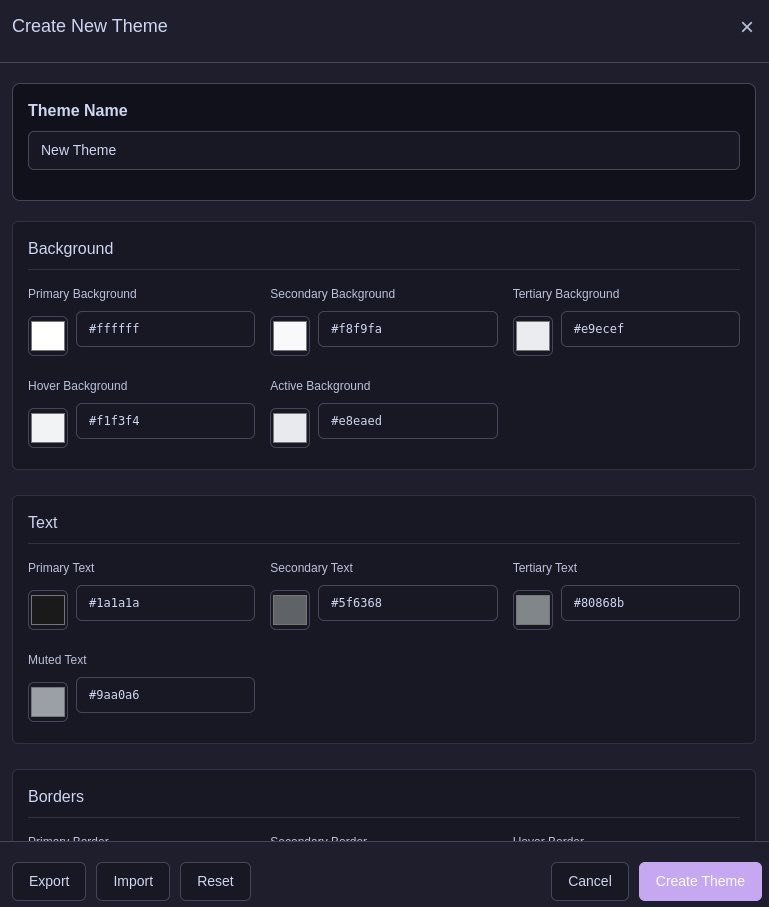The image size is (769, 907).
Task: Click the Primary Text label
Action: pos(61,568)
